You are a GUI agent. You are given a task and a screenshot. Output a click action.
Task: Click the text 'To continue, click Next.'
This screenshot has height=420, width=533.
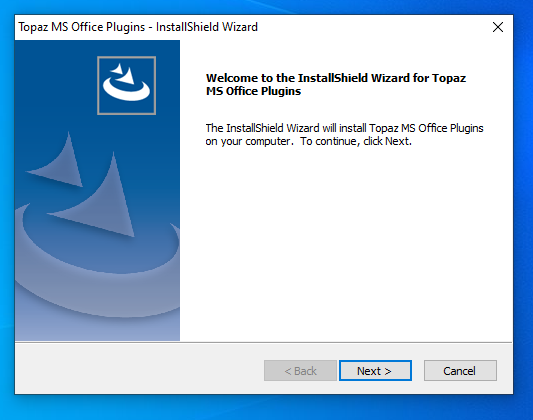(x=356, y=141)
